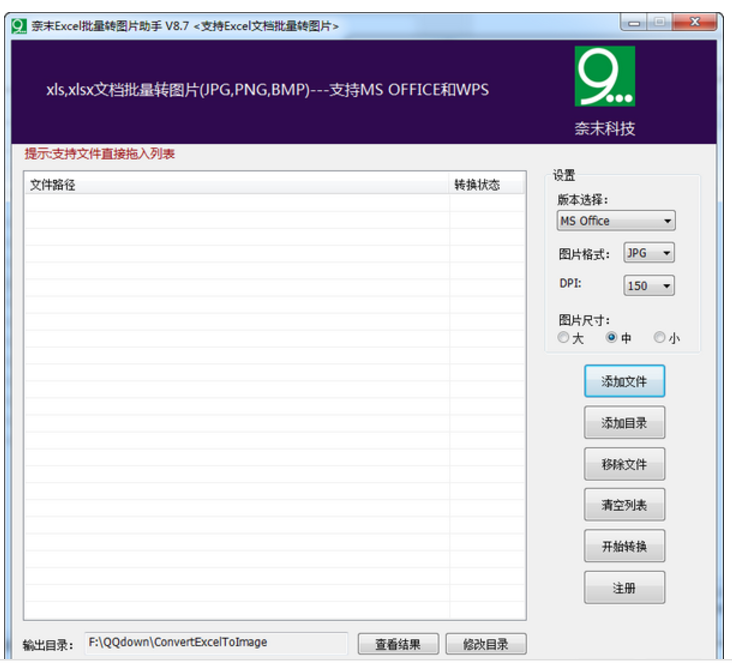732x663 pixels.
Task: Close the application window
Action: (x=695, y=22)
